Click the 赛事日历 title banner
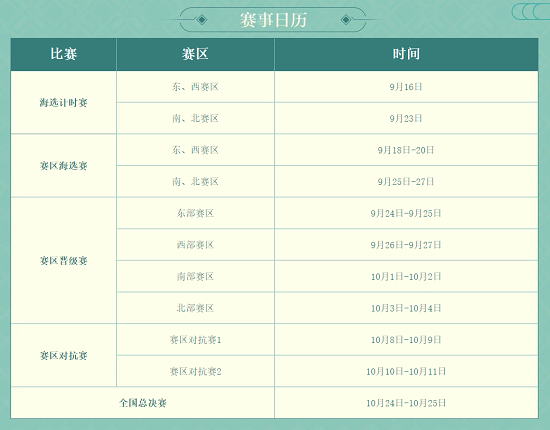This screenshot has height=430, width=550. 273,20
